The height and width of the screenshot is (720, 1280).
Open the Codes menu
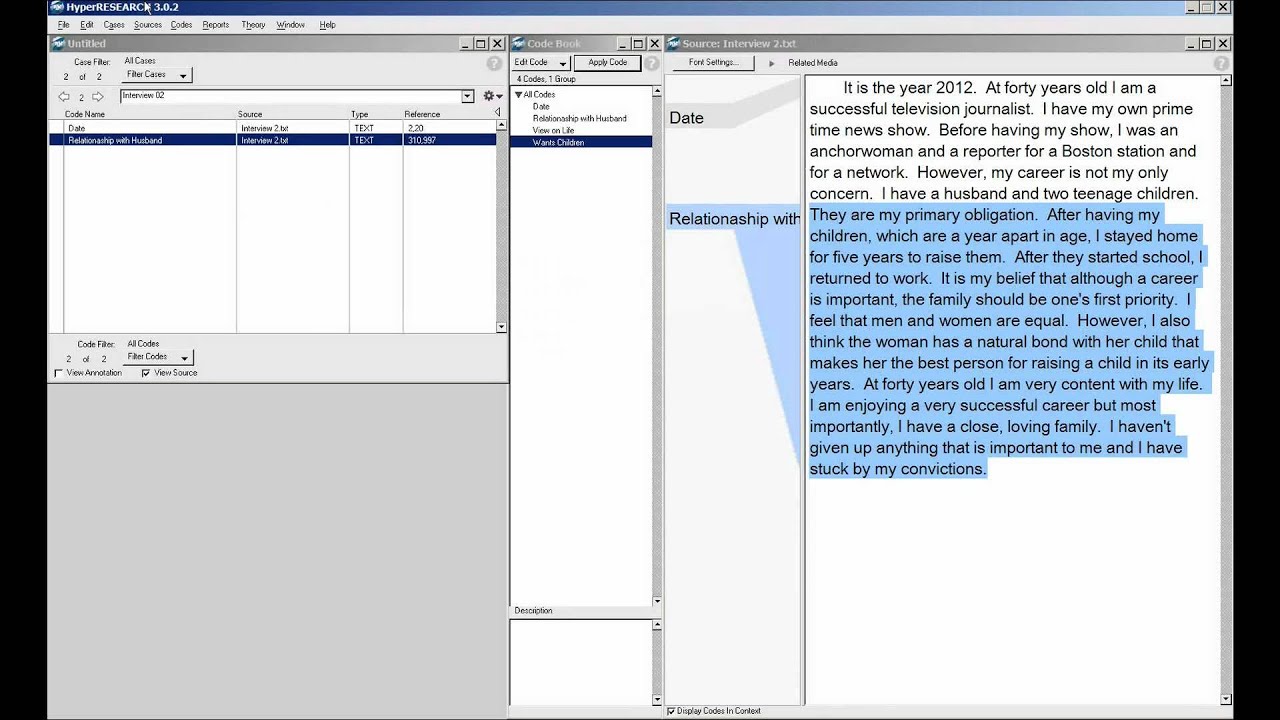click(x=181, y=25)
